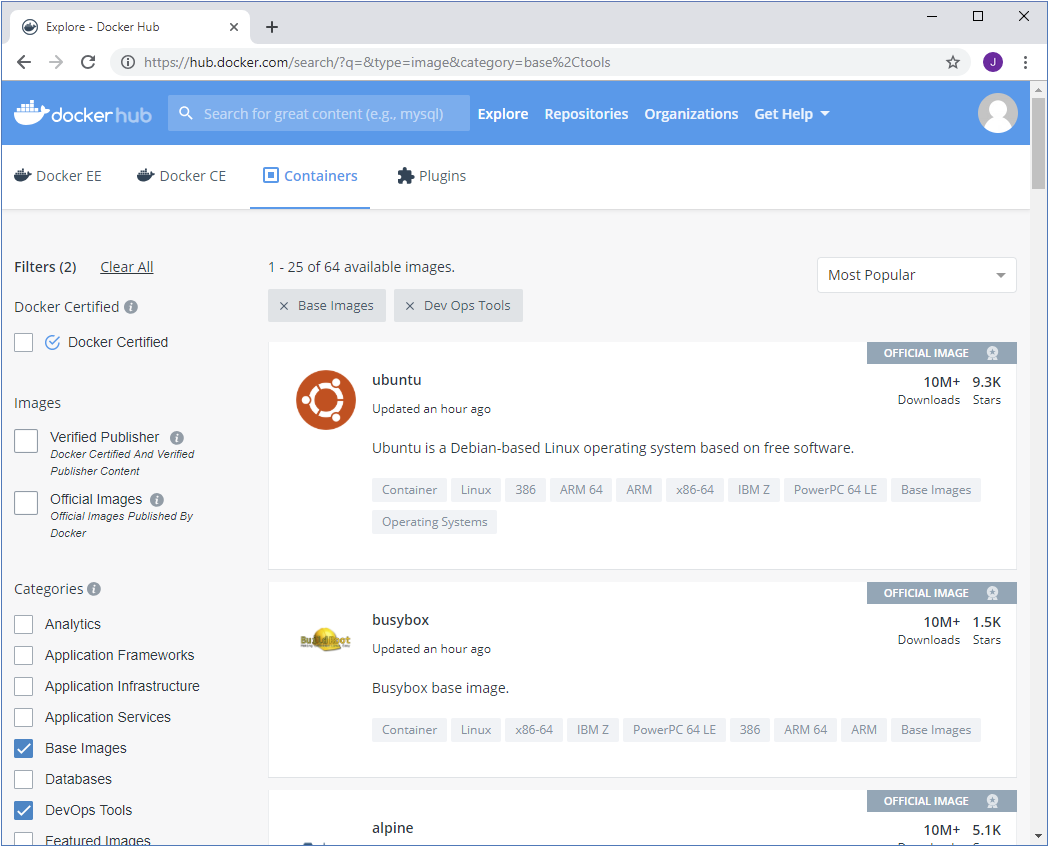Open the Chrome browser options menu
The height and width of the screenshot is (847, 1049).
pos(1025,62)
